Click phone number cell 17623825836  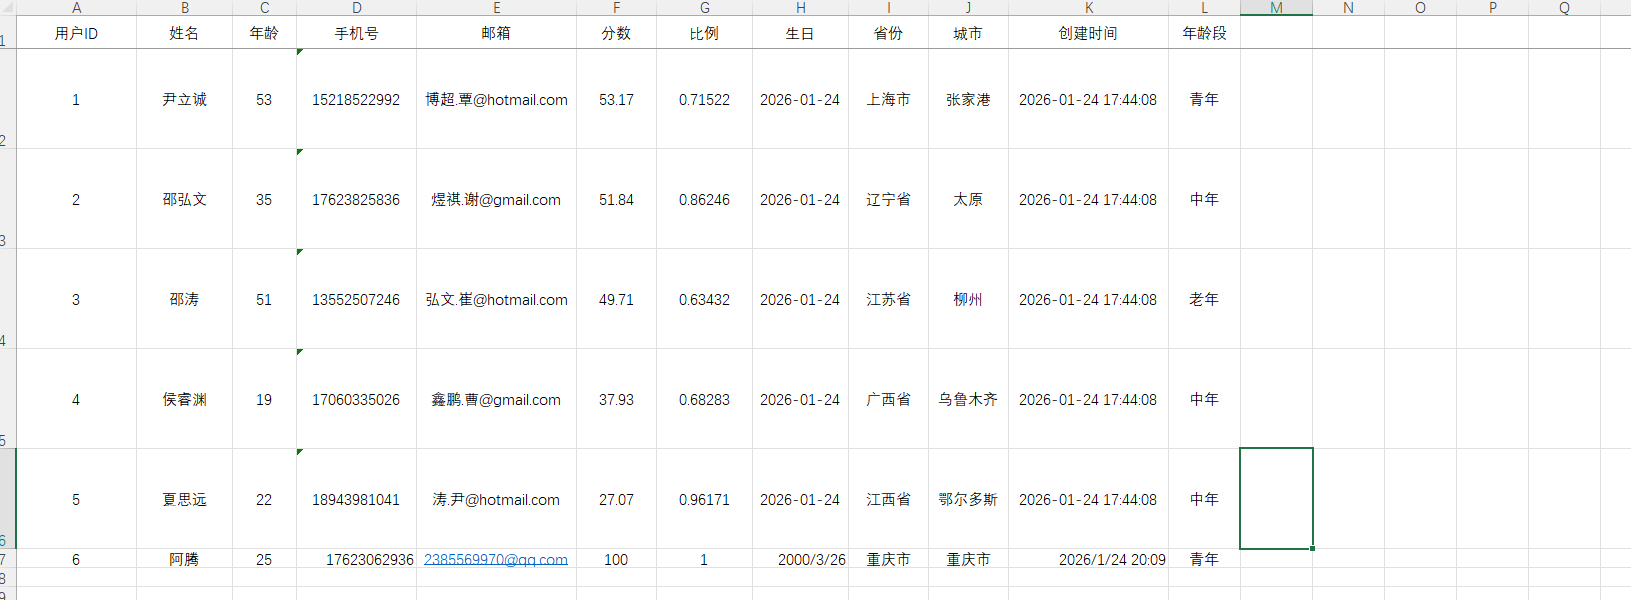coord(356,200)
